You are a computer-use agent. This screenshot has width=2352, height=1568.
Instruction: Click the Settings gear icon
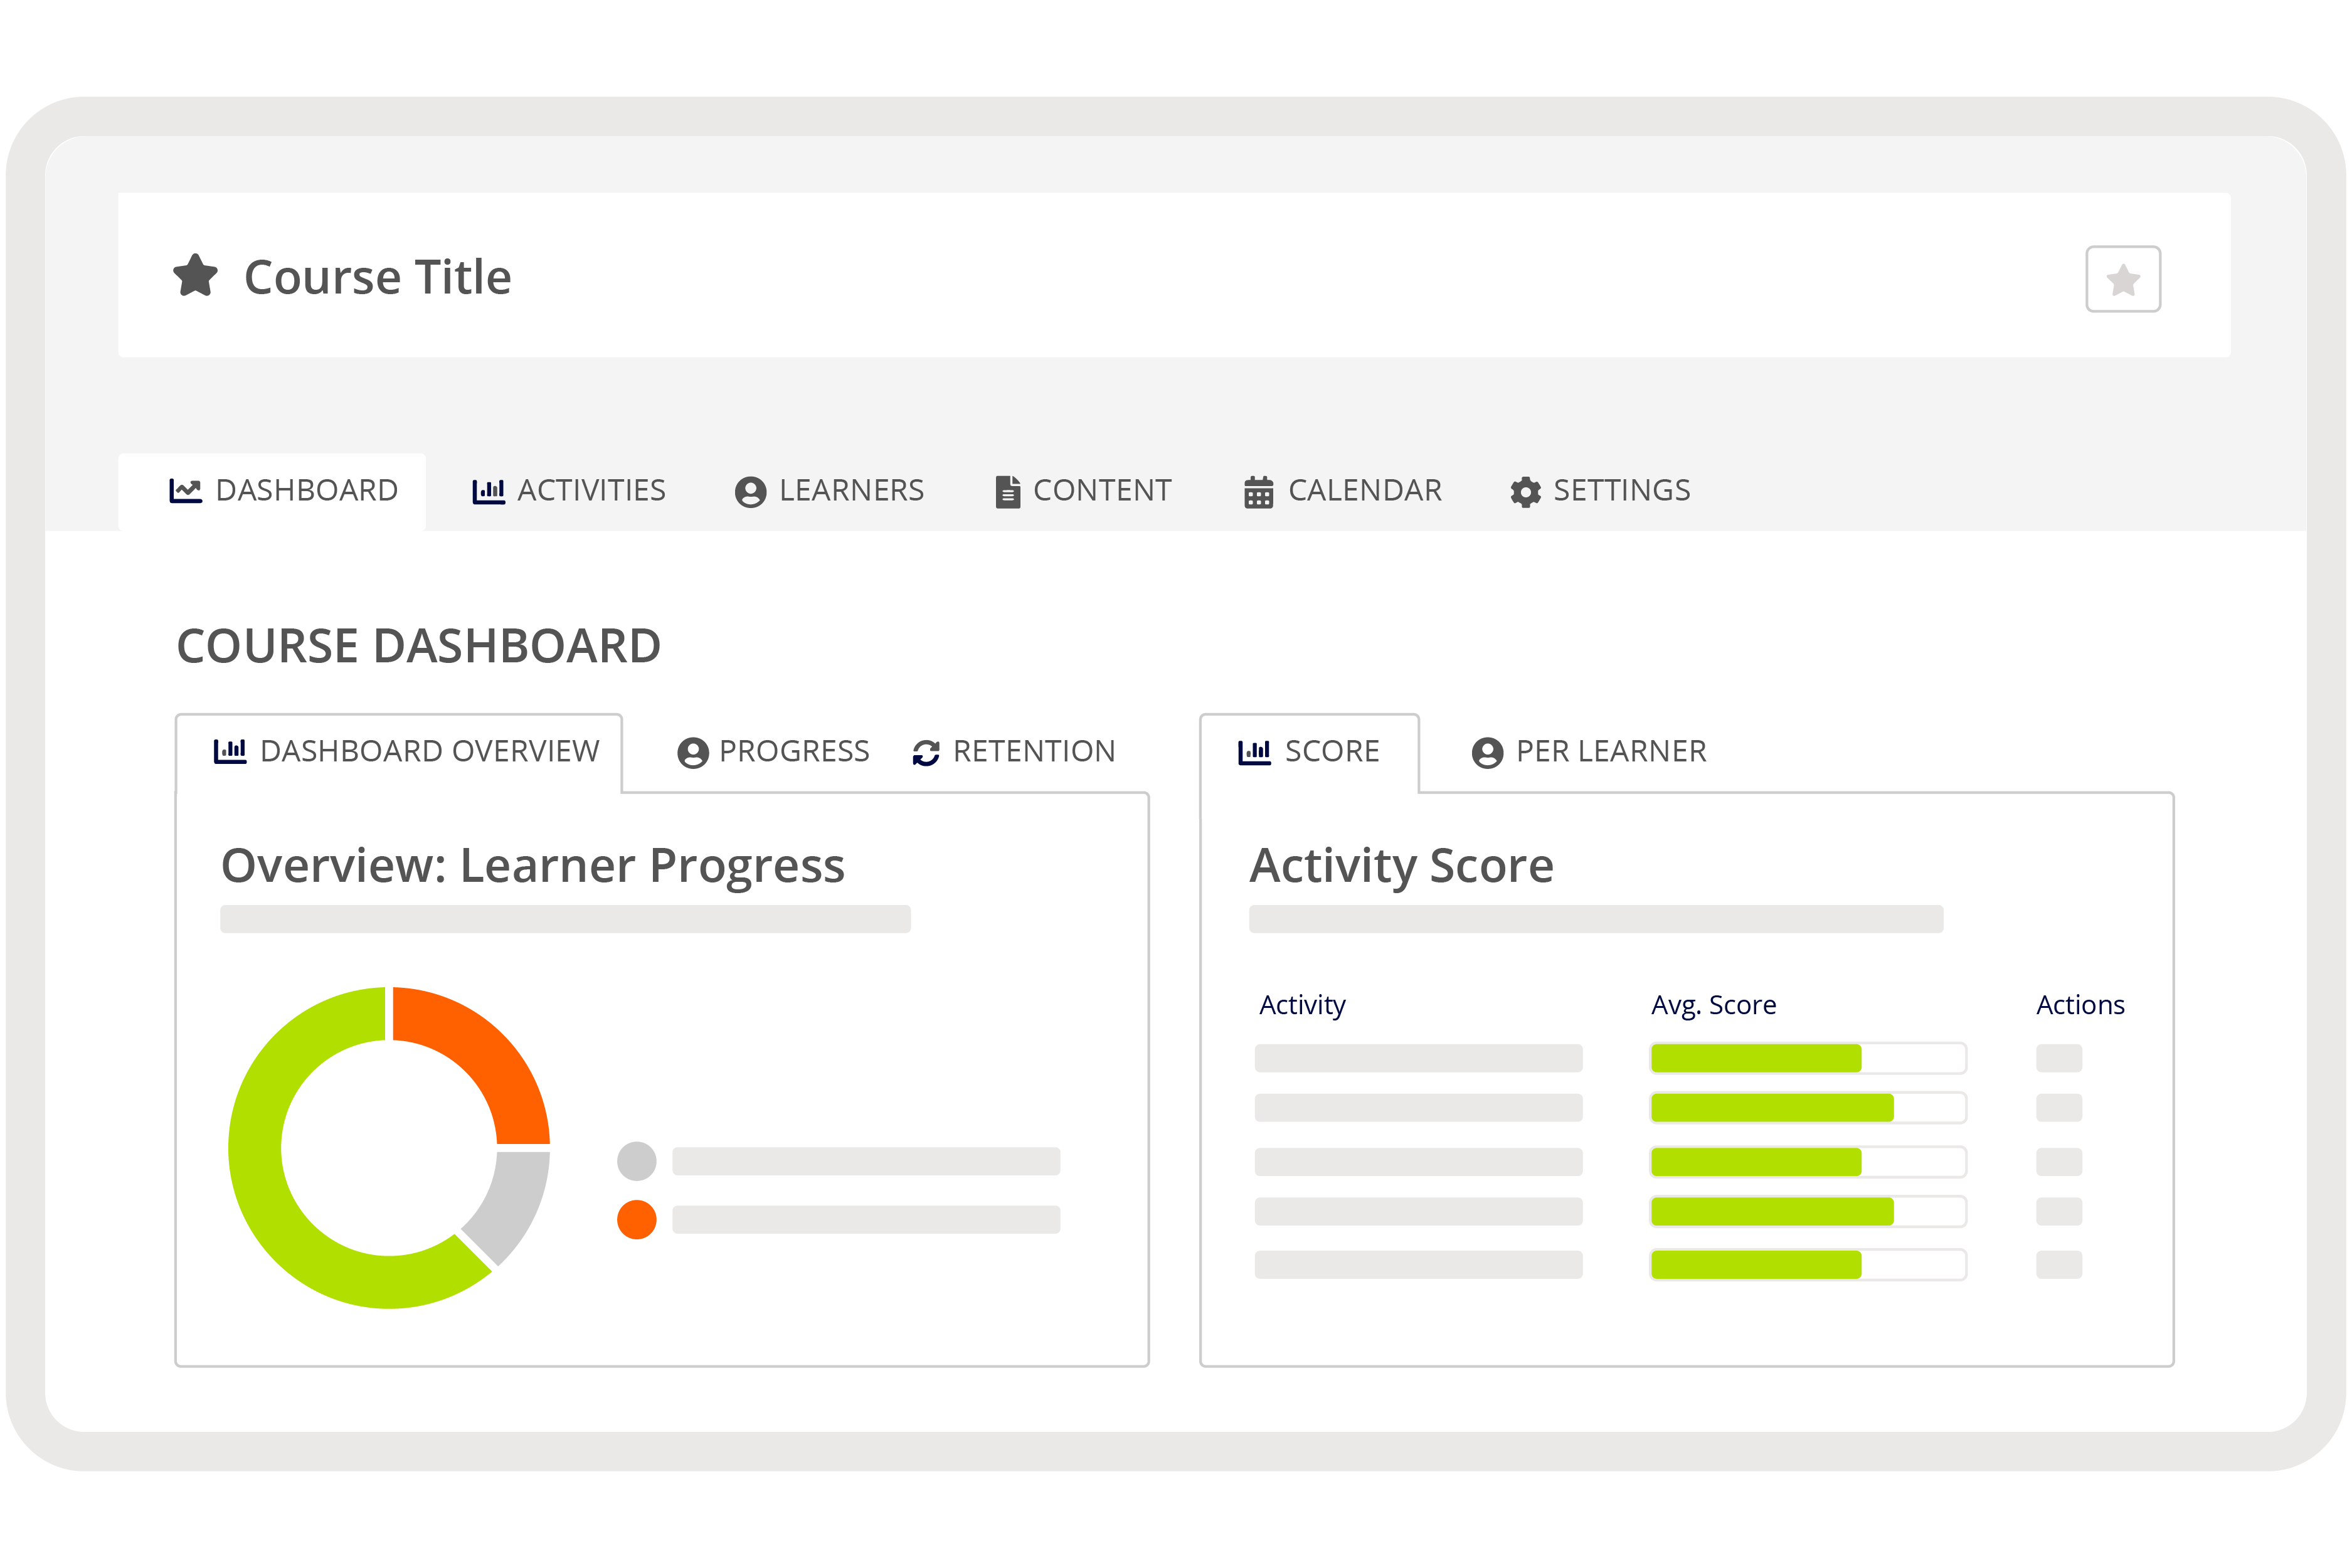(x=1525, y=491)
